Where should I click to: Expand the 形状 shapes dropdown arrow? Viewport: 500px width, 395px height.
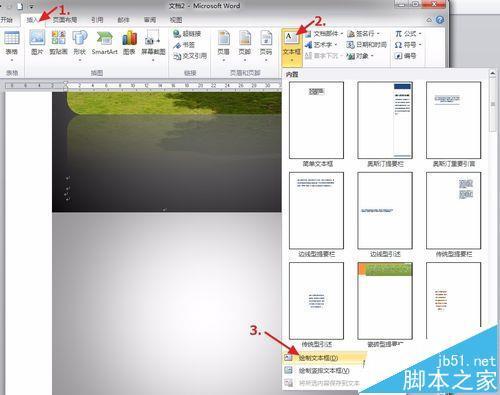80,60
